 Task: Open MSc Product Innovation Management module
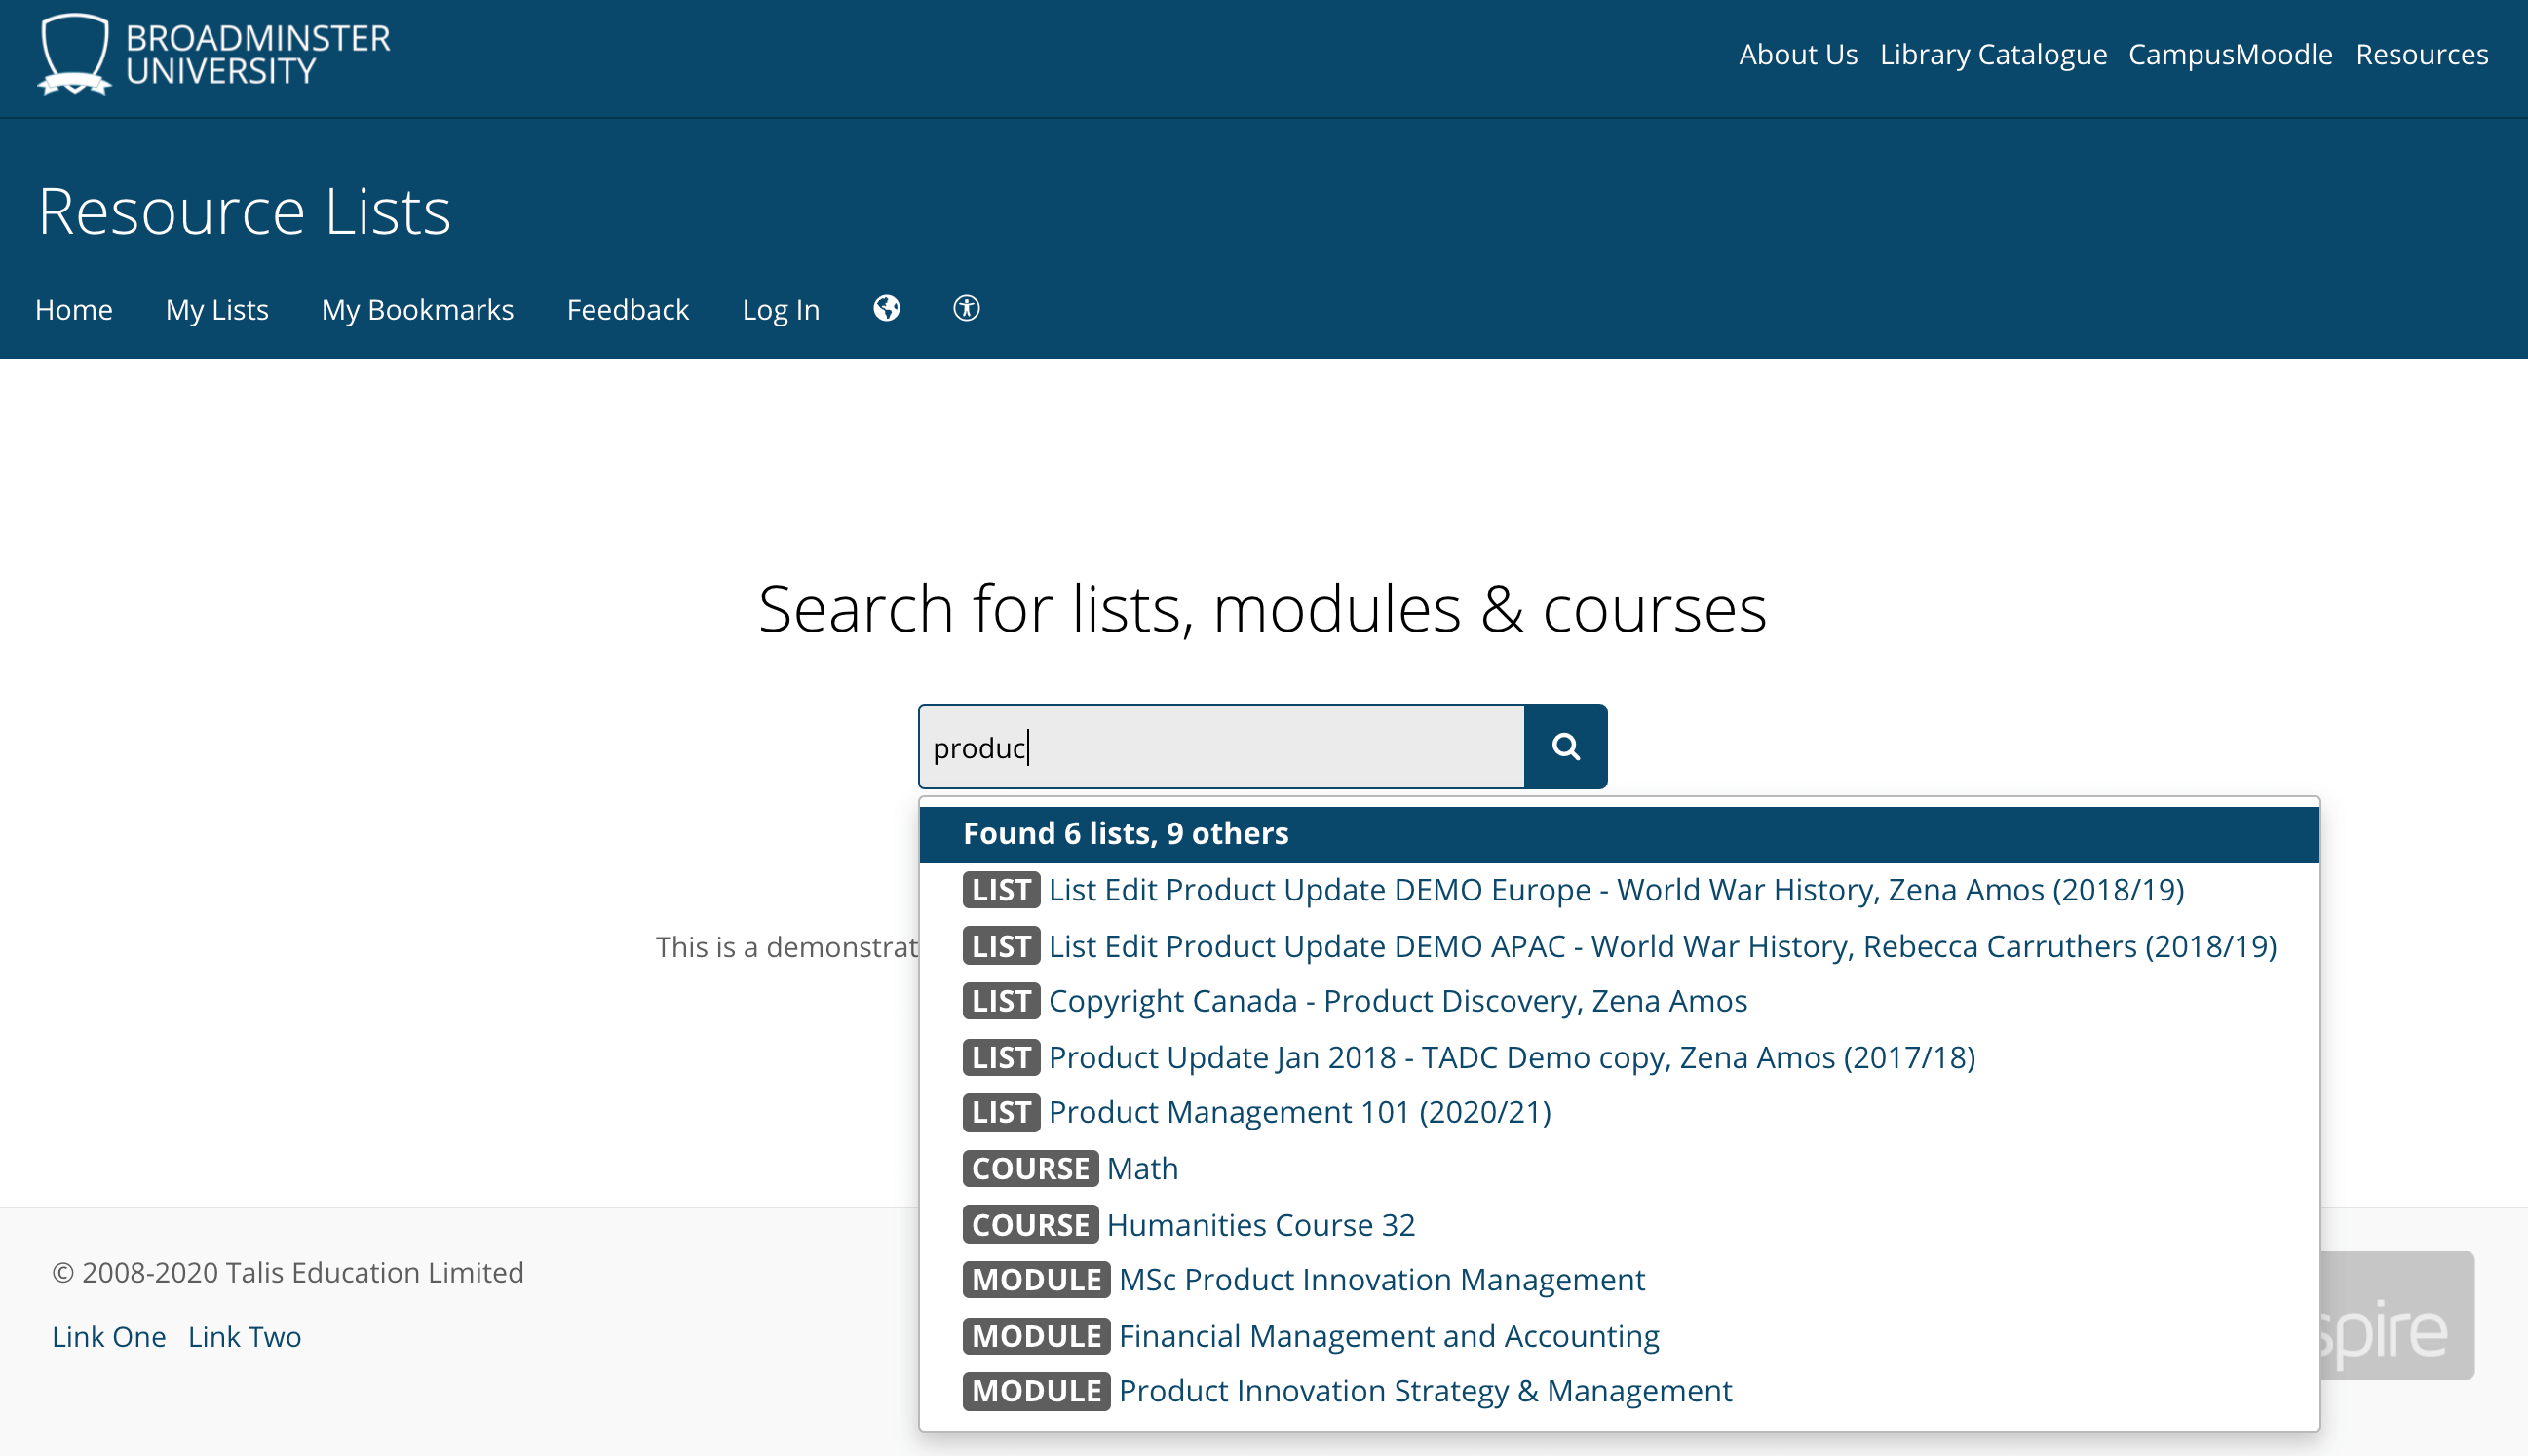[1304, 1279]
